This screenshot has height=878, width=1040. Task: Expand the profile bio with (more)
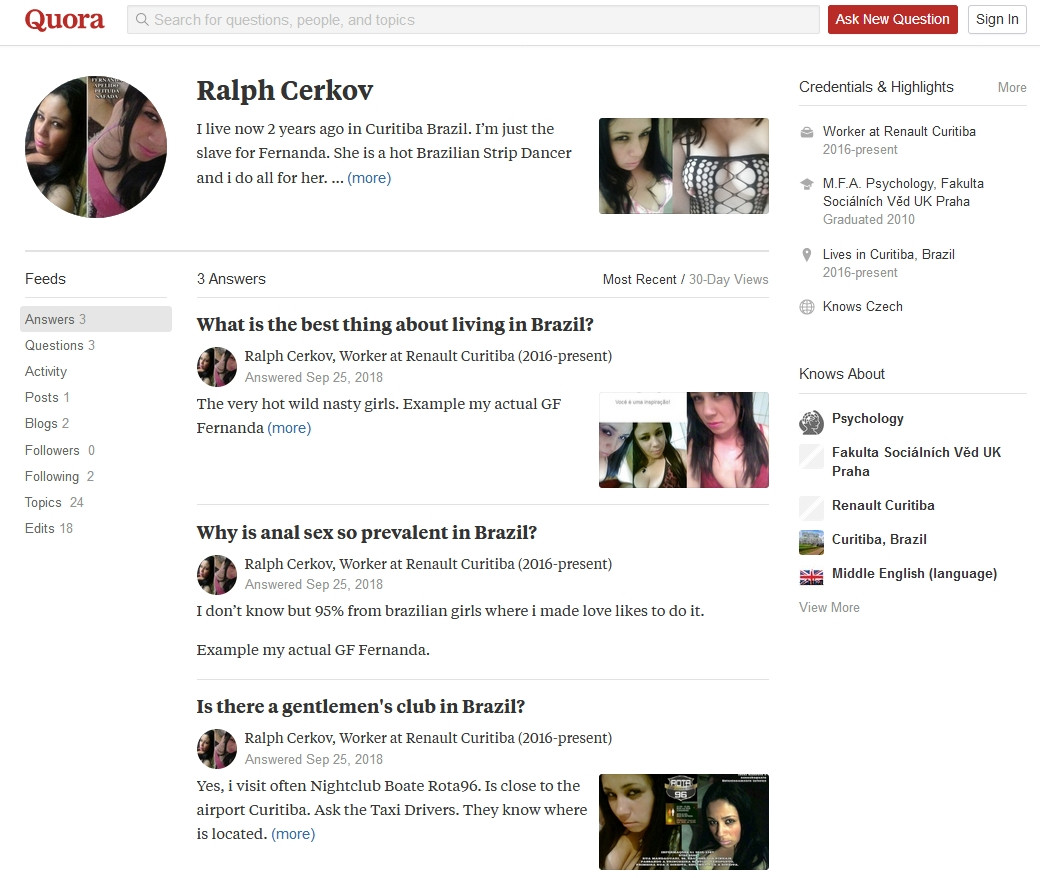[369, 178]
